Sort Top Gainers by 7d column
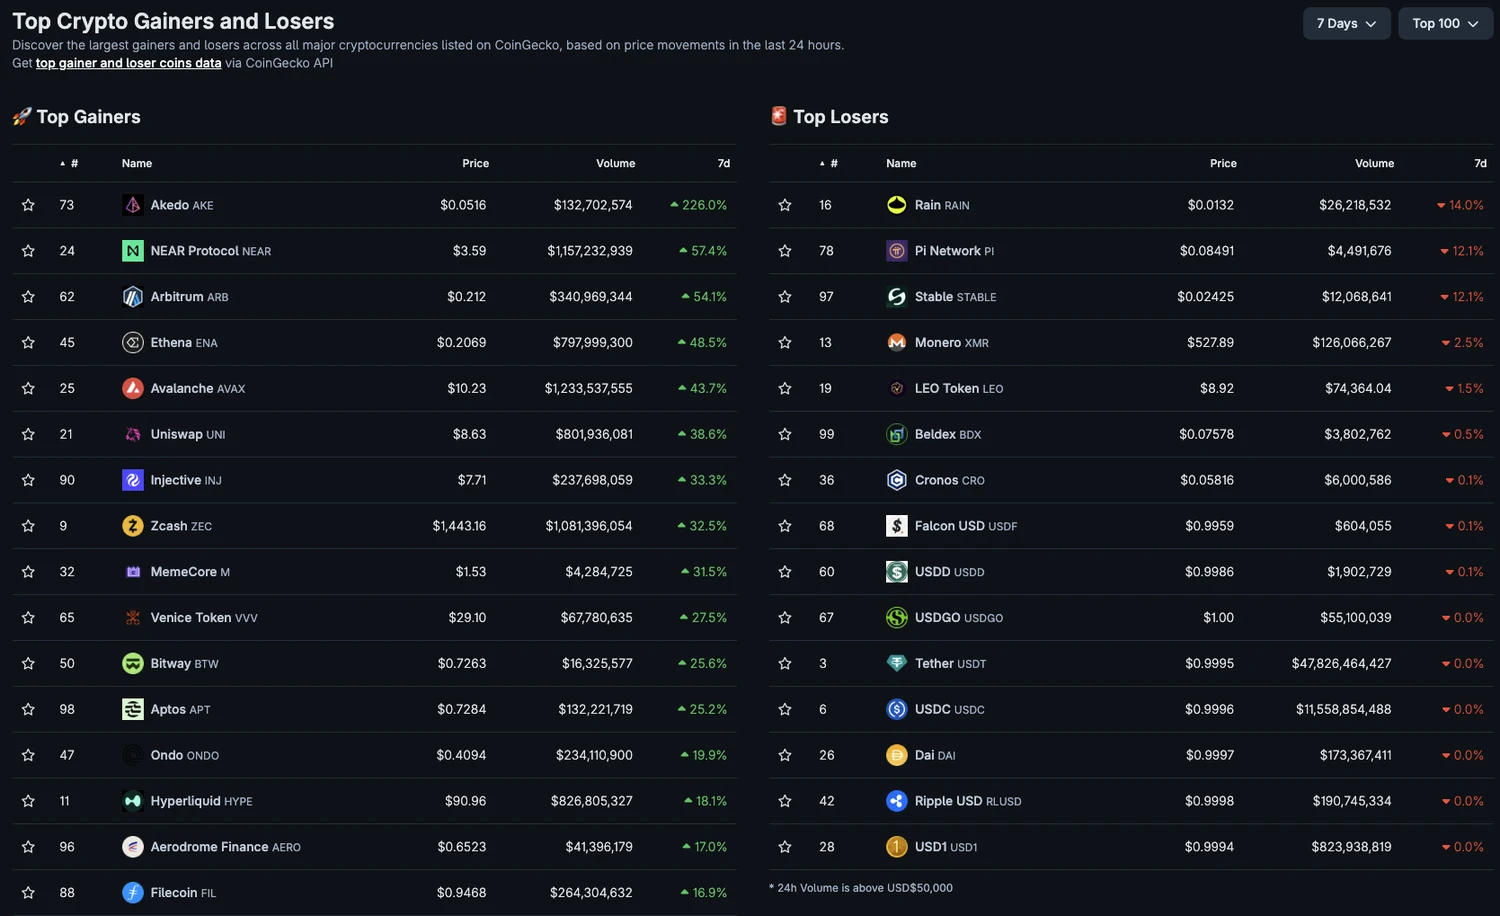The image size is (1500, 916). click(x=723, y=163)
